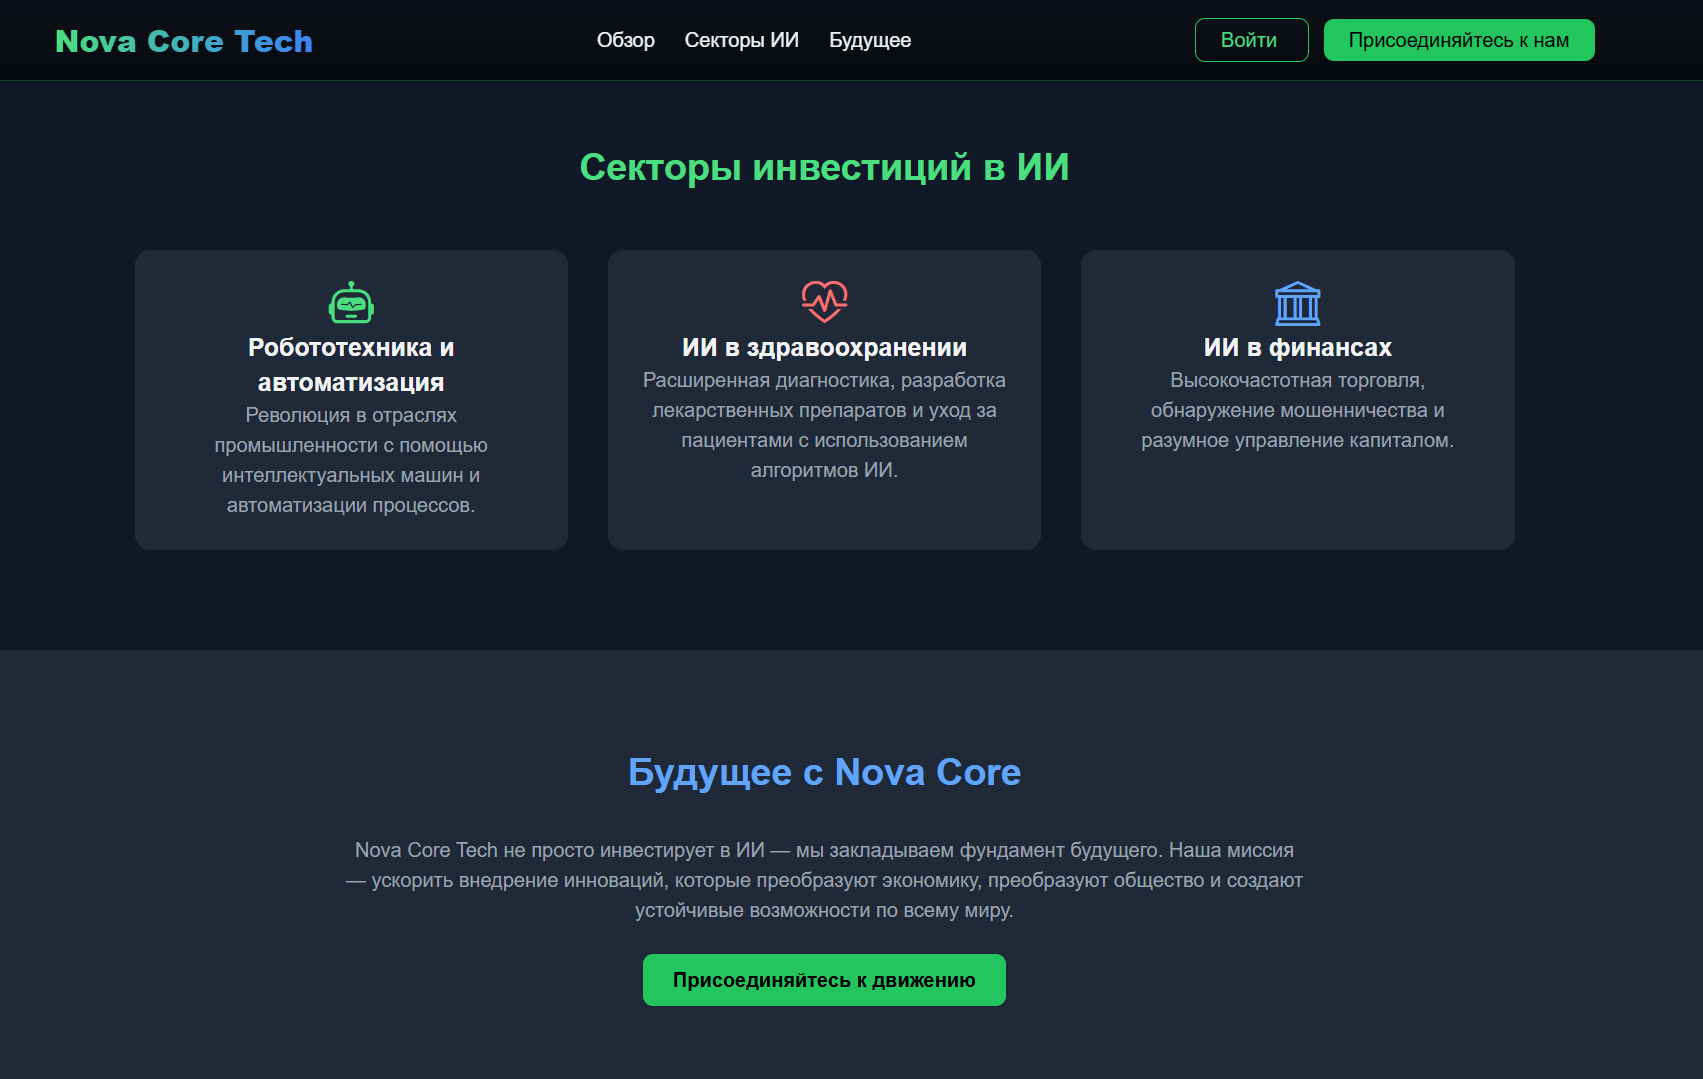Open the Обзор navigation link
The height and width of the screenshot is (1079, 1703).
pos(625,40)
